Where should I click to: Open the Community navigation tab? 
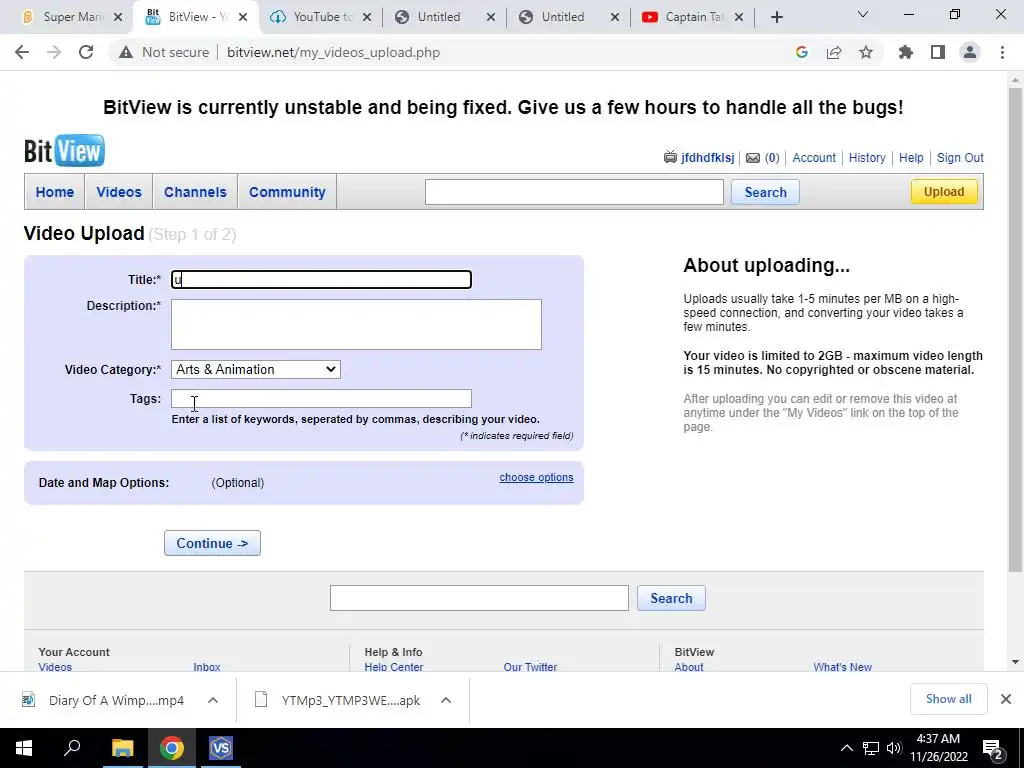pyautogui.click(x=287, y=192)
